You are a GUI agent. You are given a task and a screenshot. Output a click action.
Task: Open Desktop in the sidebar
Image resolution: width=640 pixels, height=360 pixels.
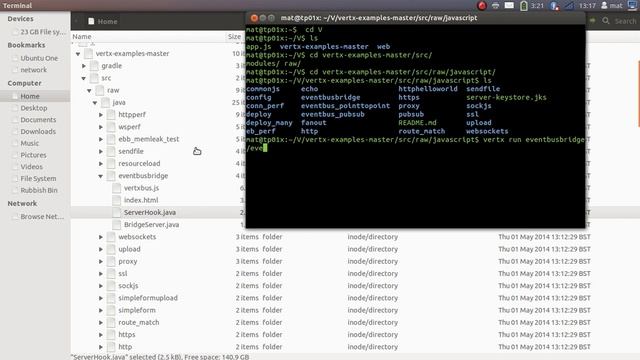tap(34, 108)
